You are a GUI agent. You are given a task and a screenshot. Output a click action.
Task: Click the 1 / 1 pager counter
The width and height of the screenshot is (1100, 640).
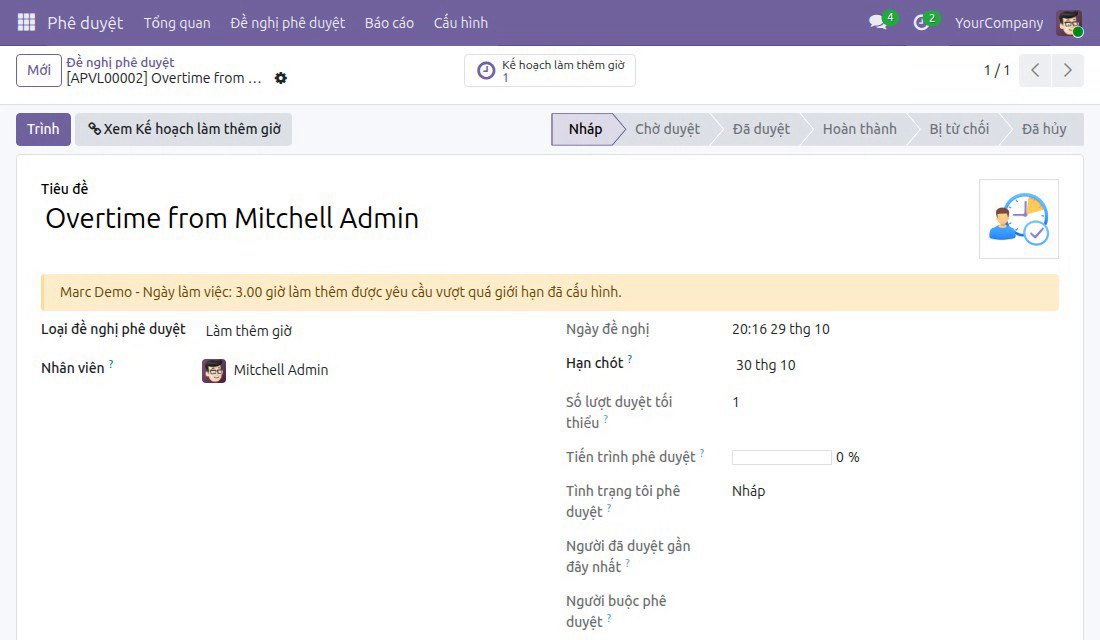tap(996, 70)
